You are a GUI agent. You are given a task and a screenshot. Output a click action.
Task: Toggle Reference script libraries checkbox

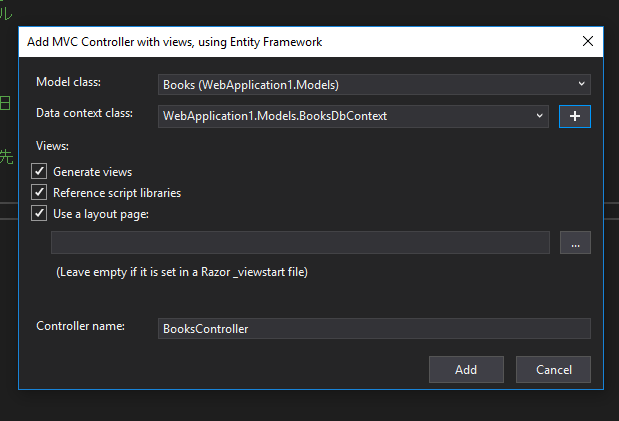(39, 192)
